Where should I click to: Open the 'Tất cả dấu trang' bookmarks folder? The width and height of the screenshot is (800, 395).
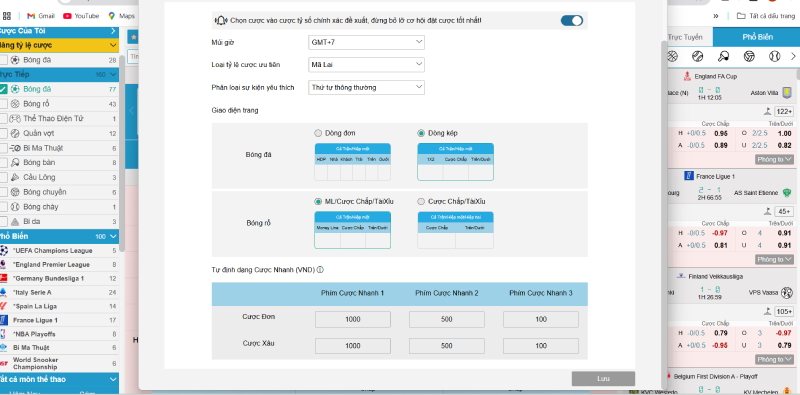[x=765, y=16]
